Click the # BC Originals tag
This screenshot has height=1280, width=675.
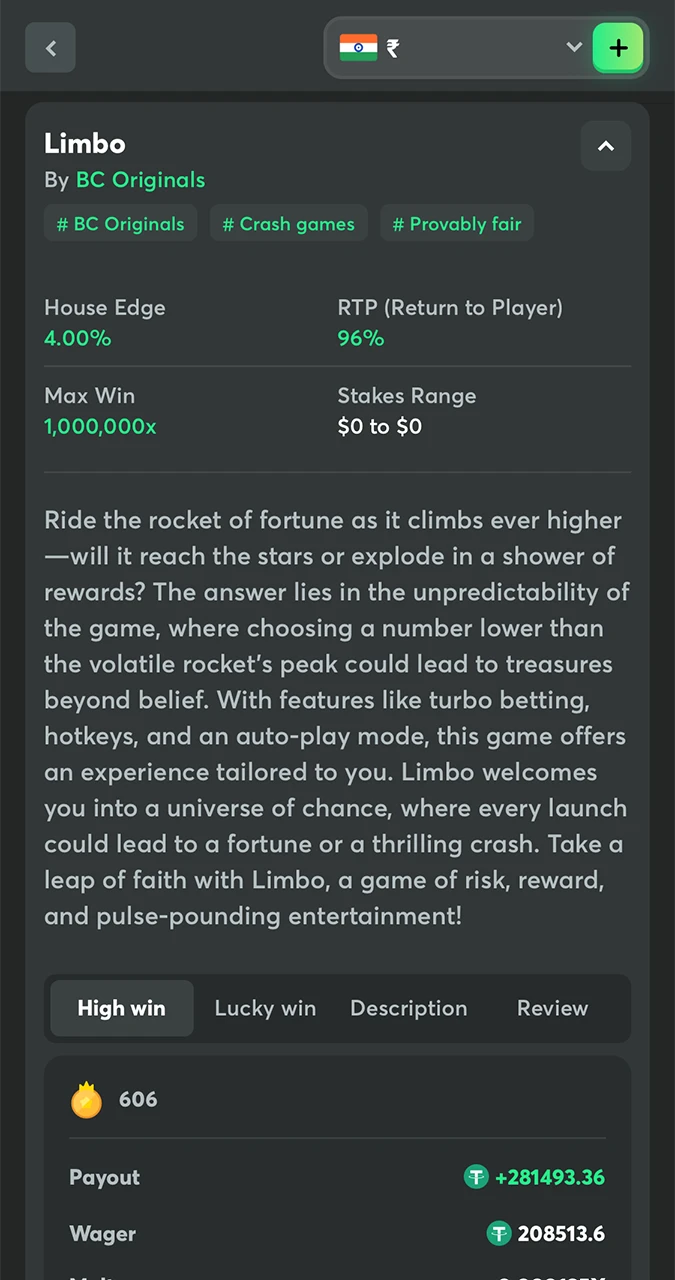(x=120, y=224)
